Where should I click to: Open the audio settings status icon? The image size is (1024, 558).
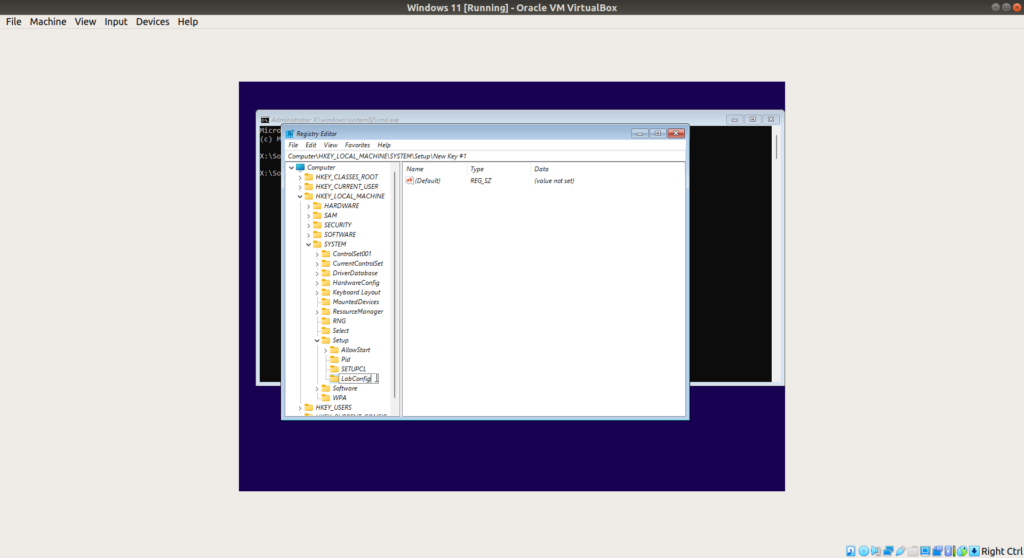pyautogui.click(x=876, y=551)
